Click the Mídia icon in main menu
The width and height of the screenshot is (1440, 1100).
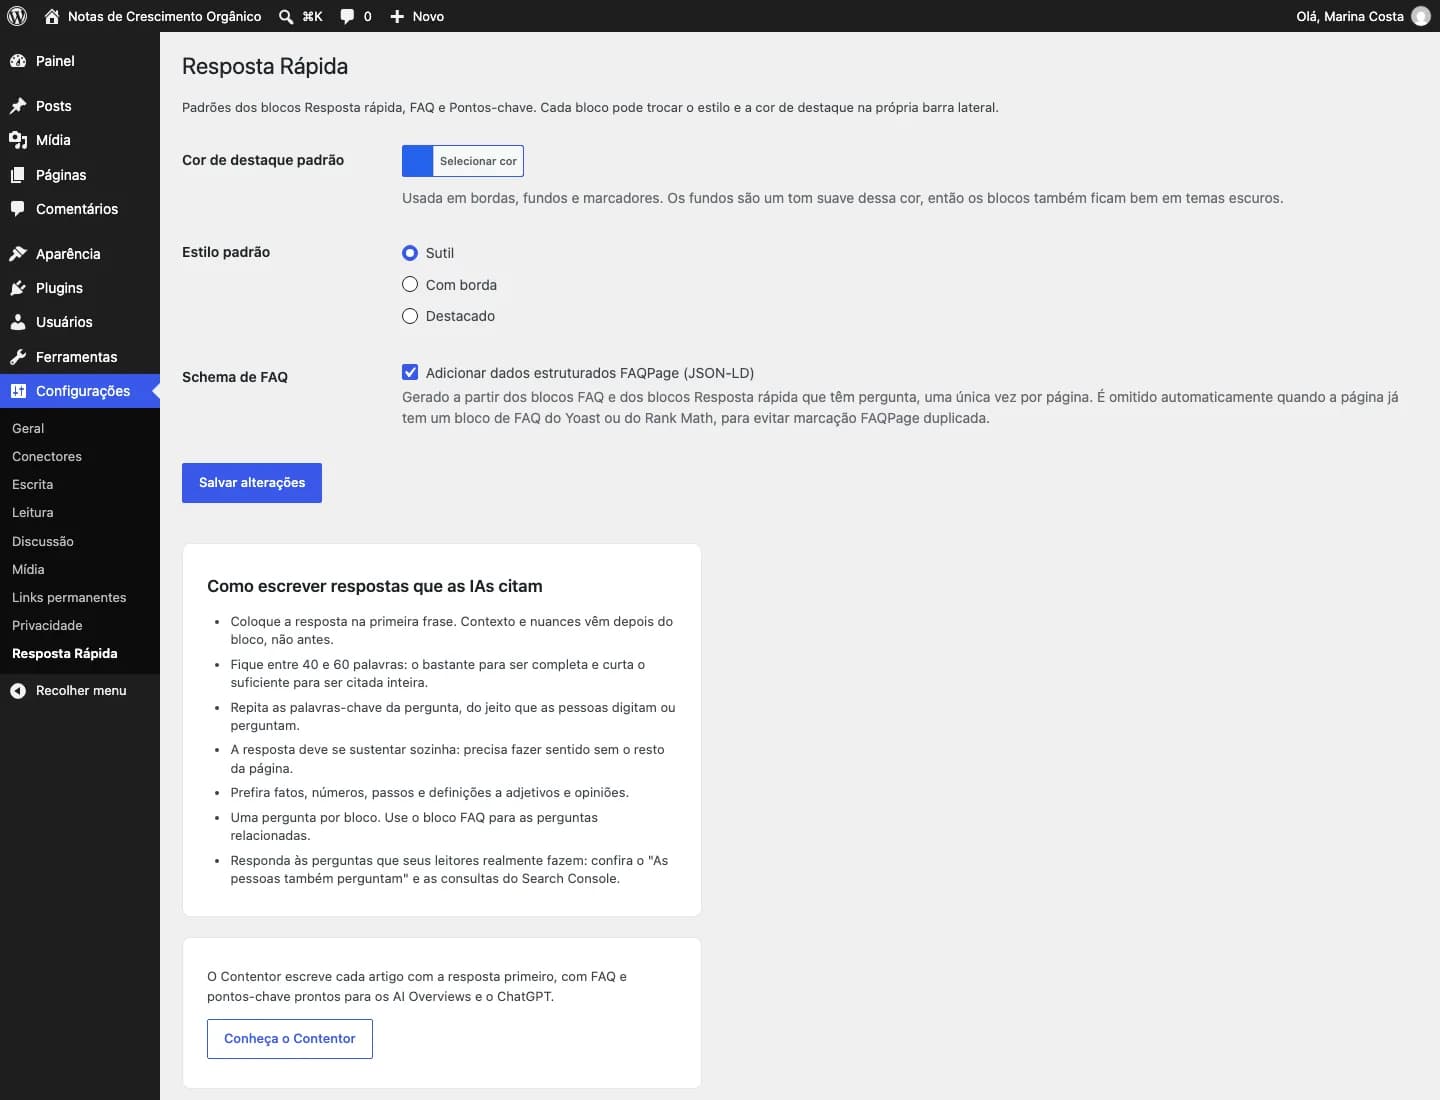[18, 140]
